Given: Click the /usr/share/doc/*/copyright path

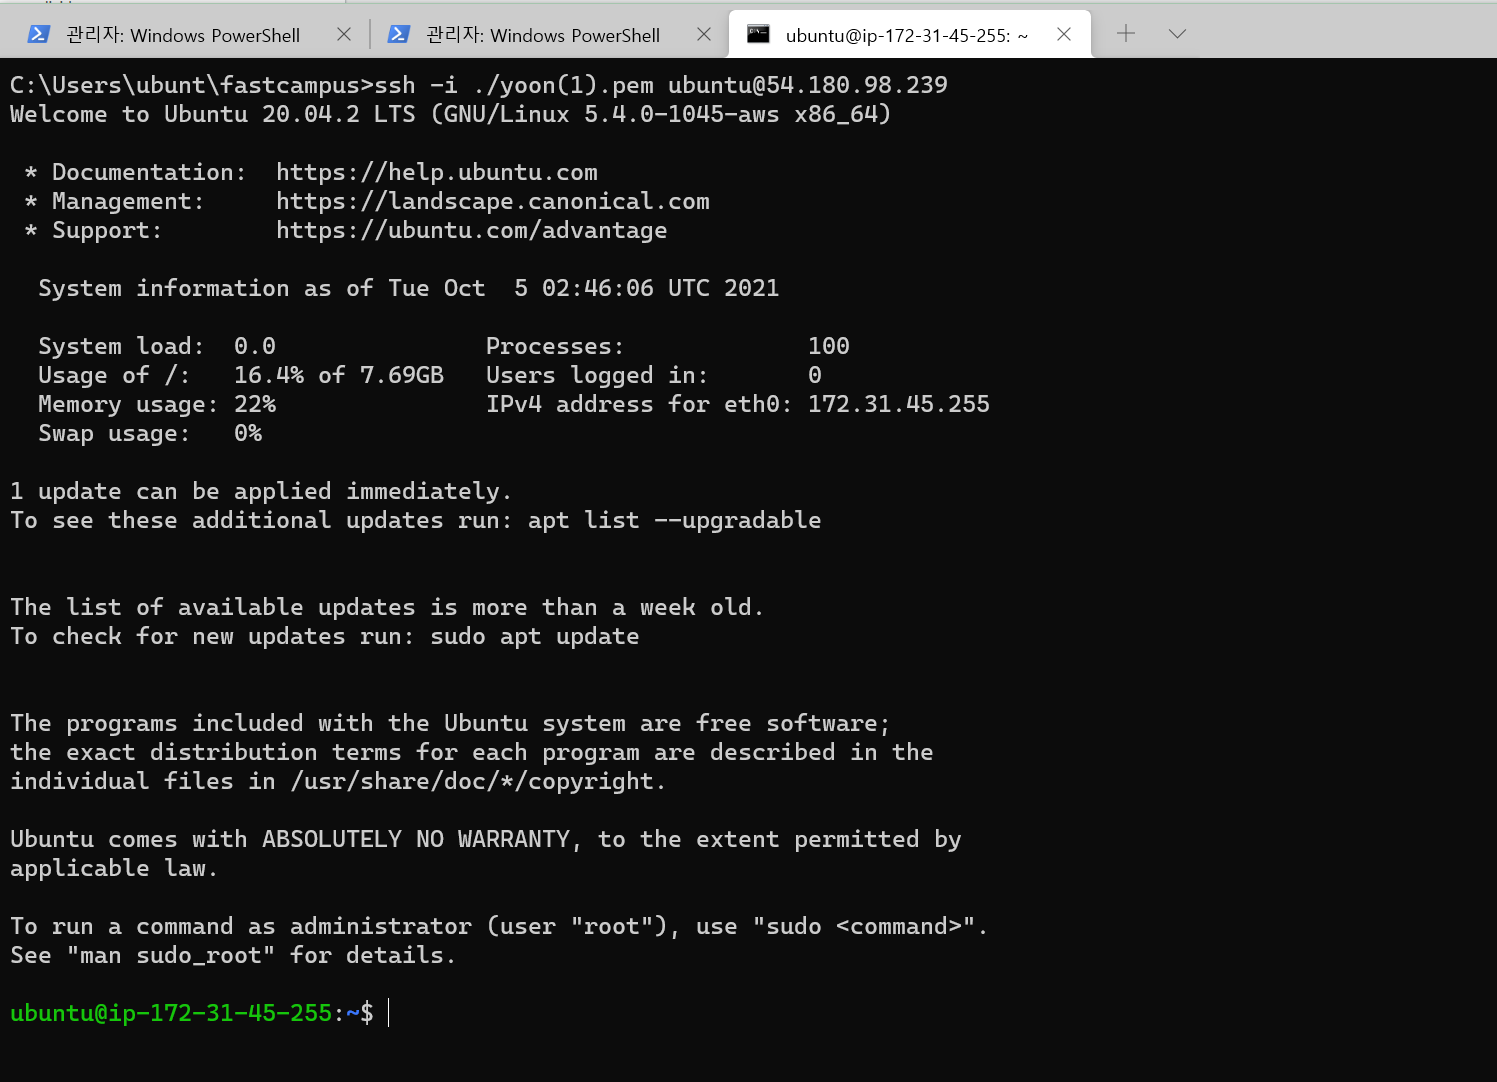Looking at the screenshot, I should [x=472, y=781].
